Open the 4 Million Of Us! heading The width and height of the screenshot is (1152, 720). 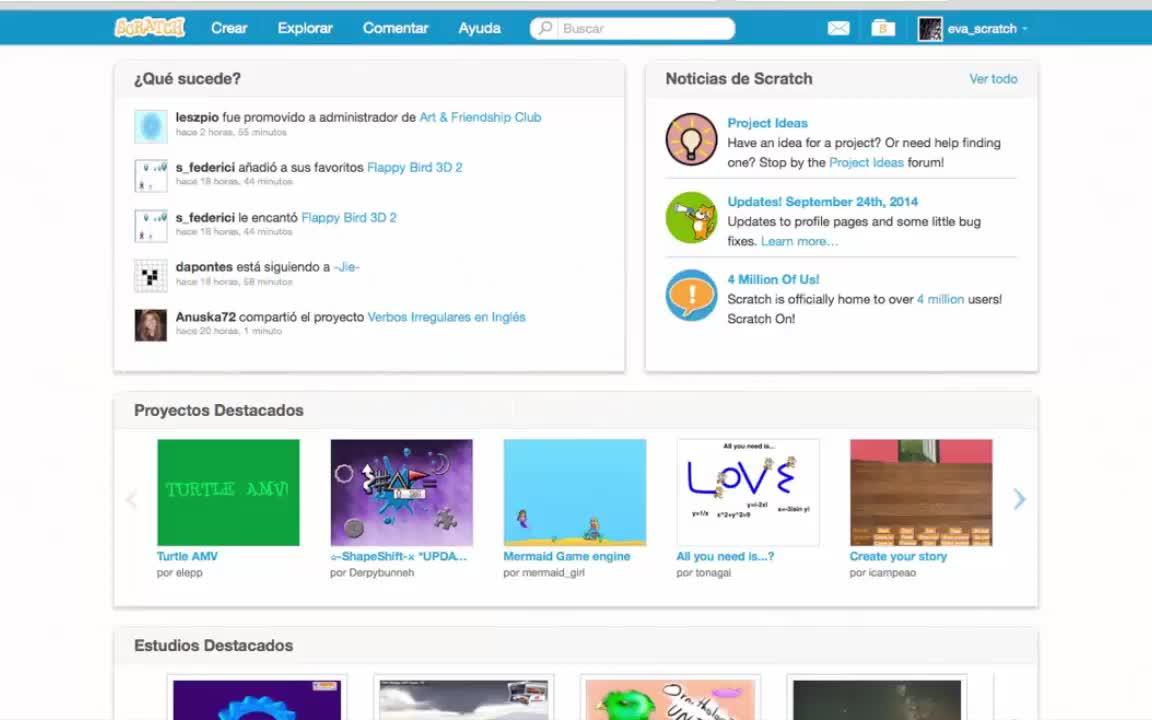[774, 279]
